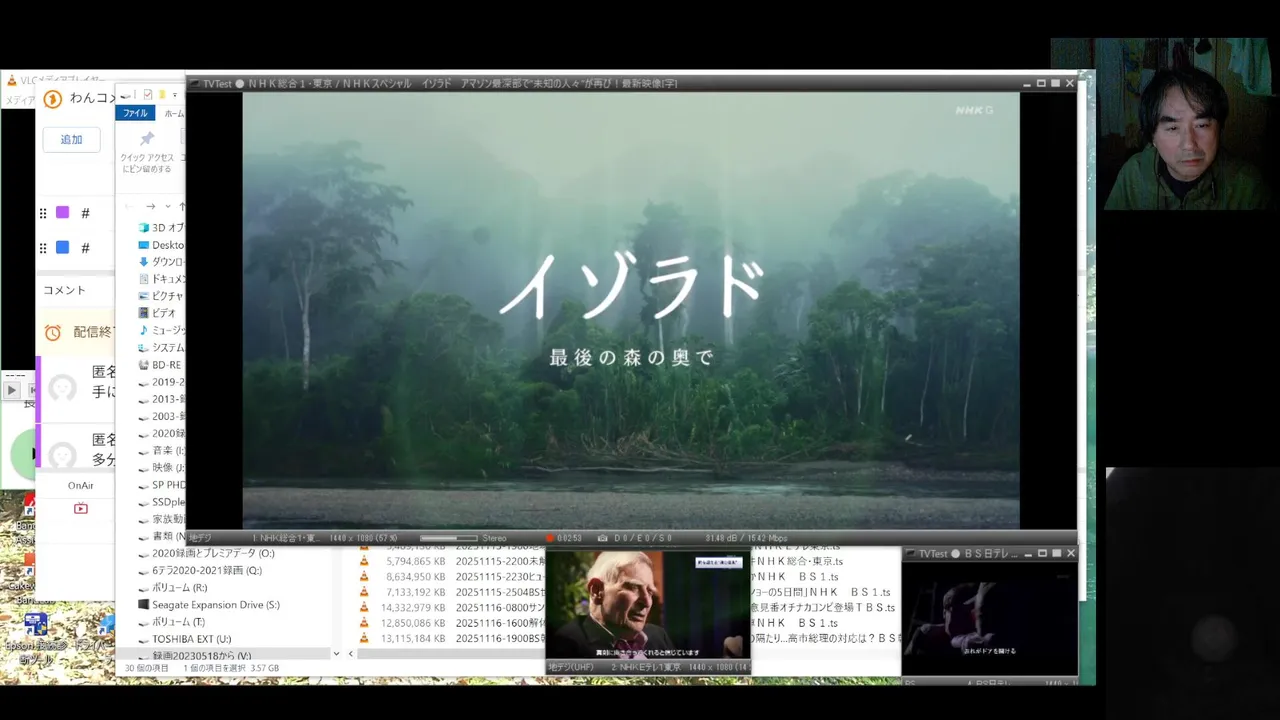Click the pin to Quick Access icon
The image size is (1280, 720).
(147, 139)
